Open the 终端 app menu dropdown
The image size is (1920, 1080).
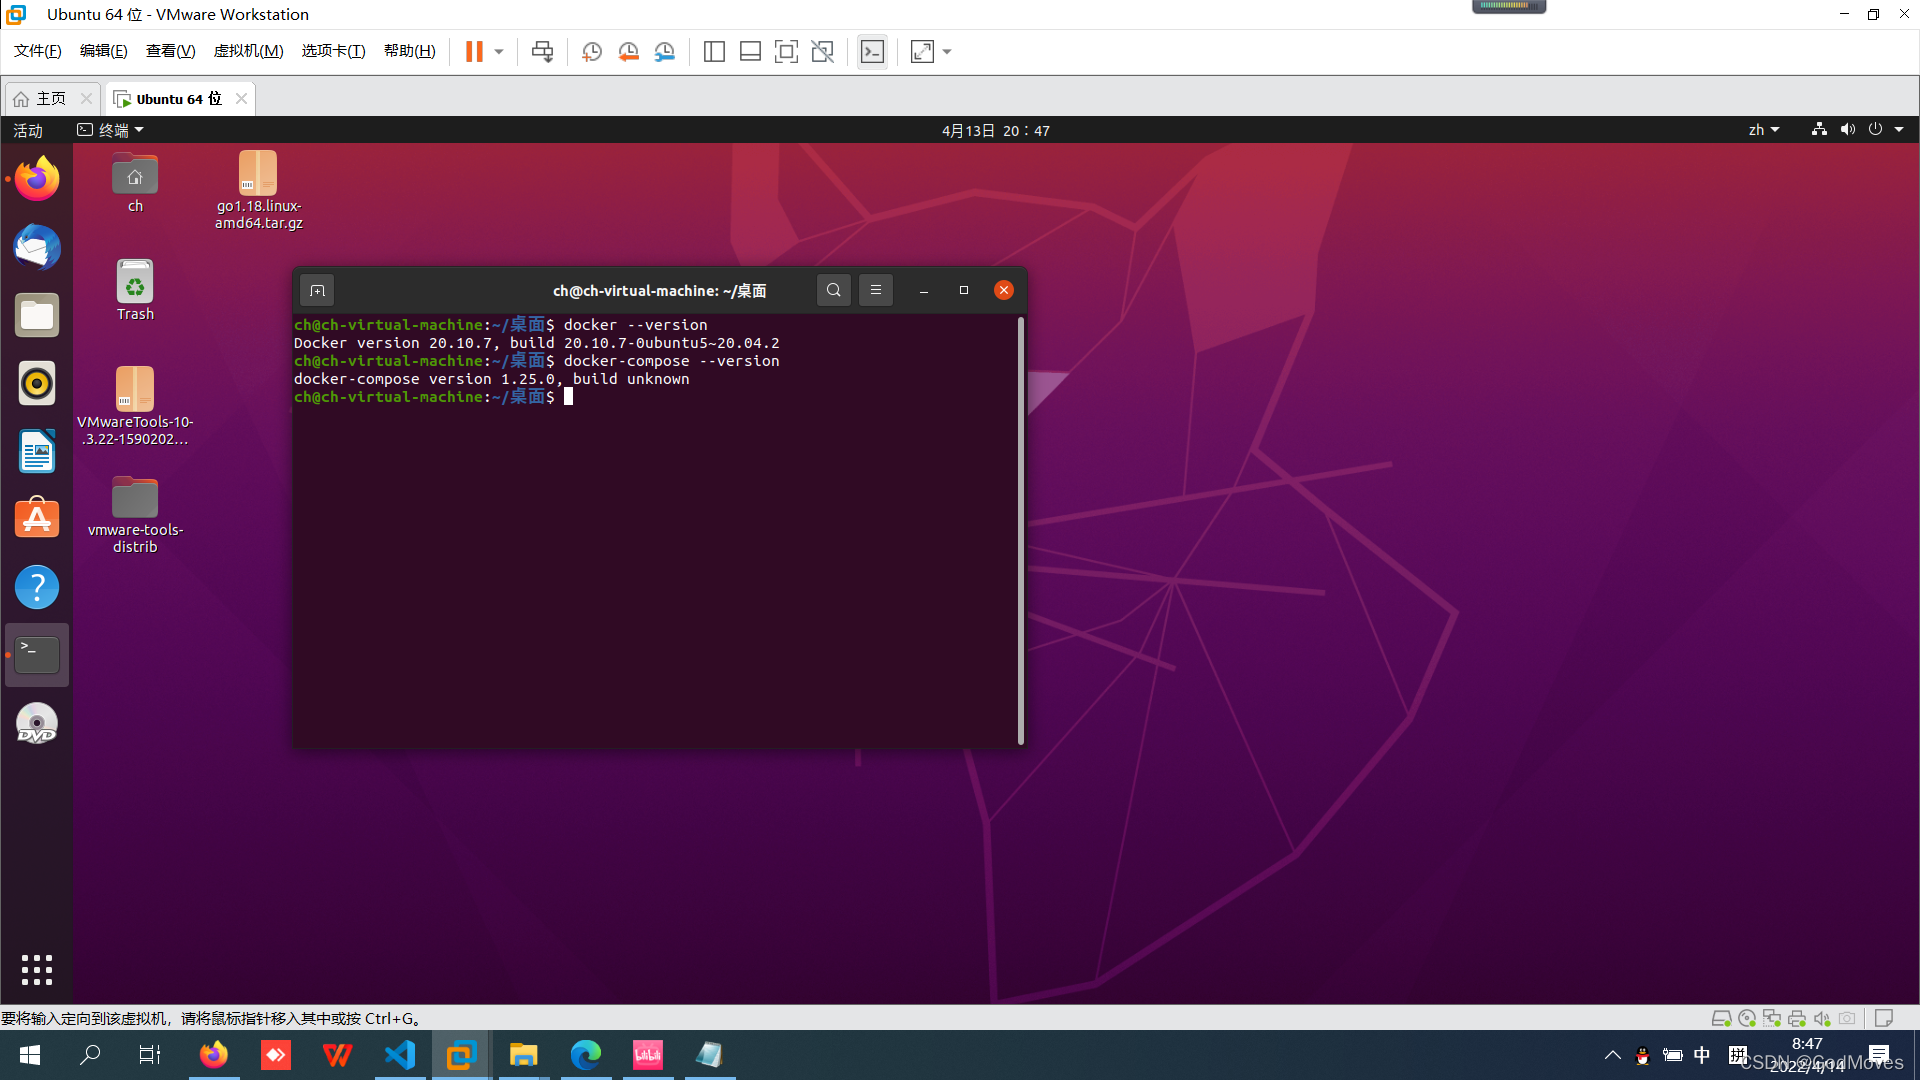(111, 130)
